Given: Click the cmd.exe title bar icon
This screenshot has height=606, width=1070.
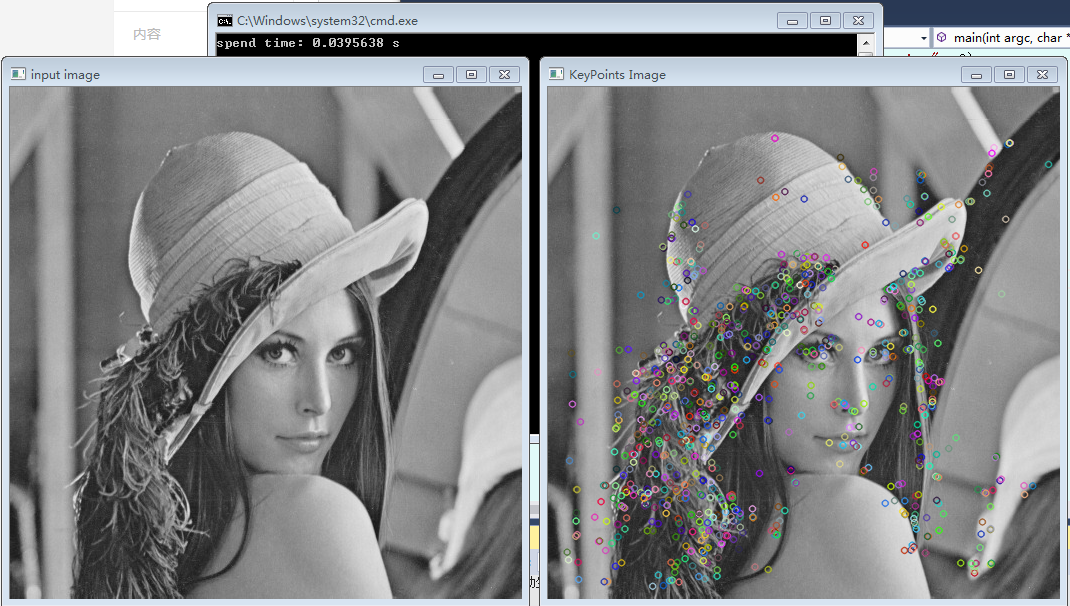Looking at the screenshot, I should [225, 20].
